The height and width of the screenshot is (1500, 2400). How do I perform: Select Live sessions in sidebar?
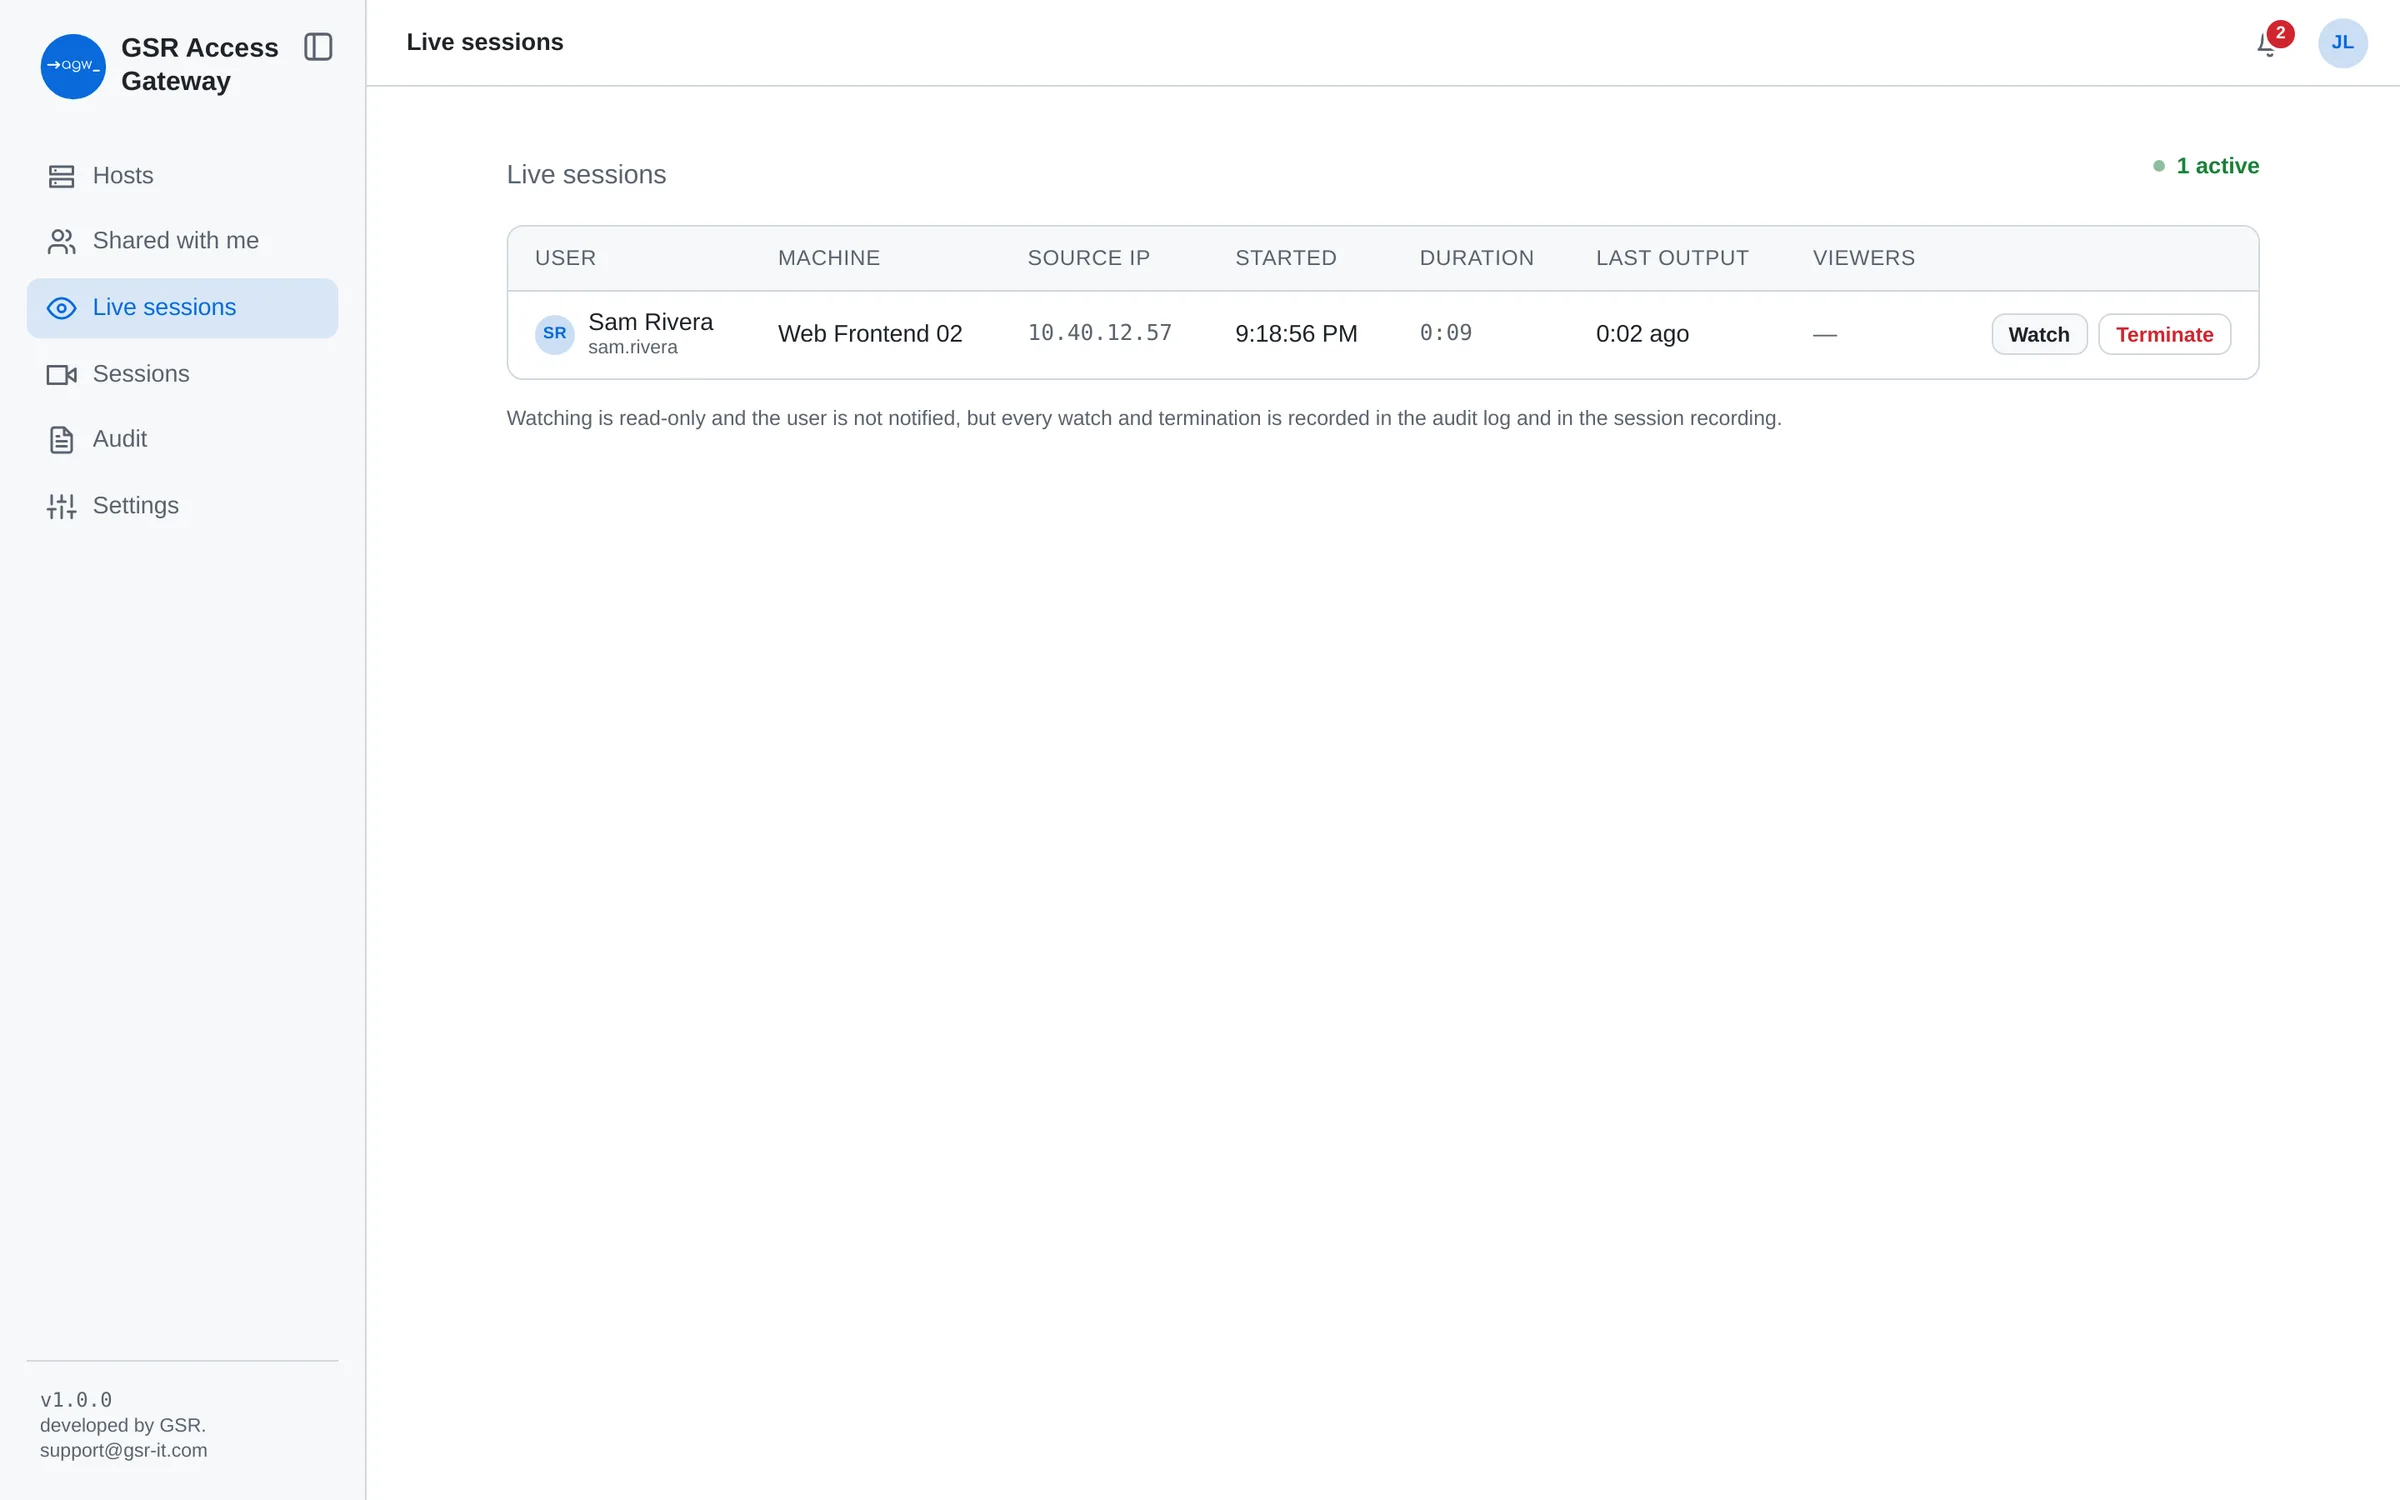182,308
